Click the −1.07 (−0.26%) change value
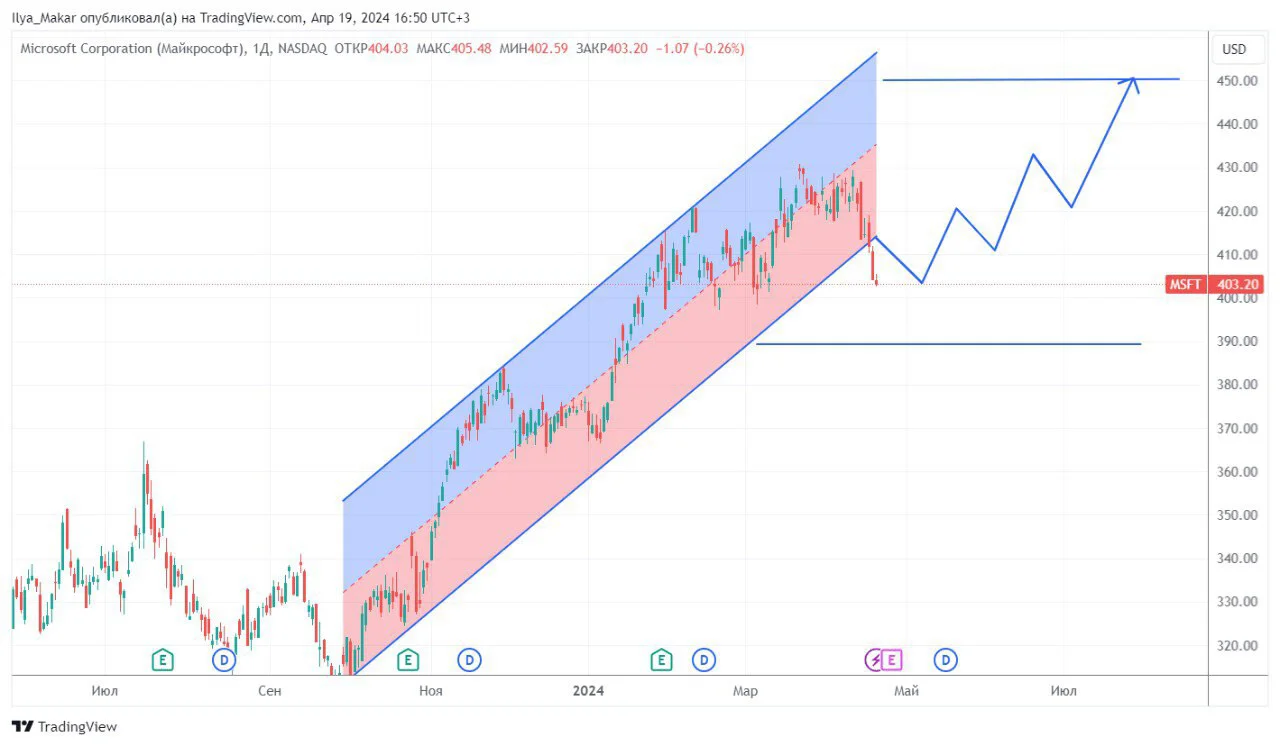 [x=700, y=48]
